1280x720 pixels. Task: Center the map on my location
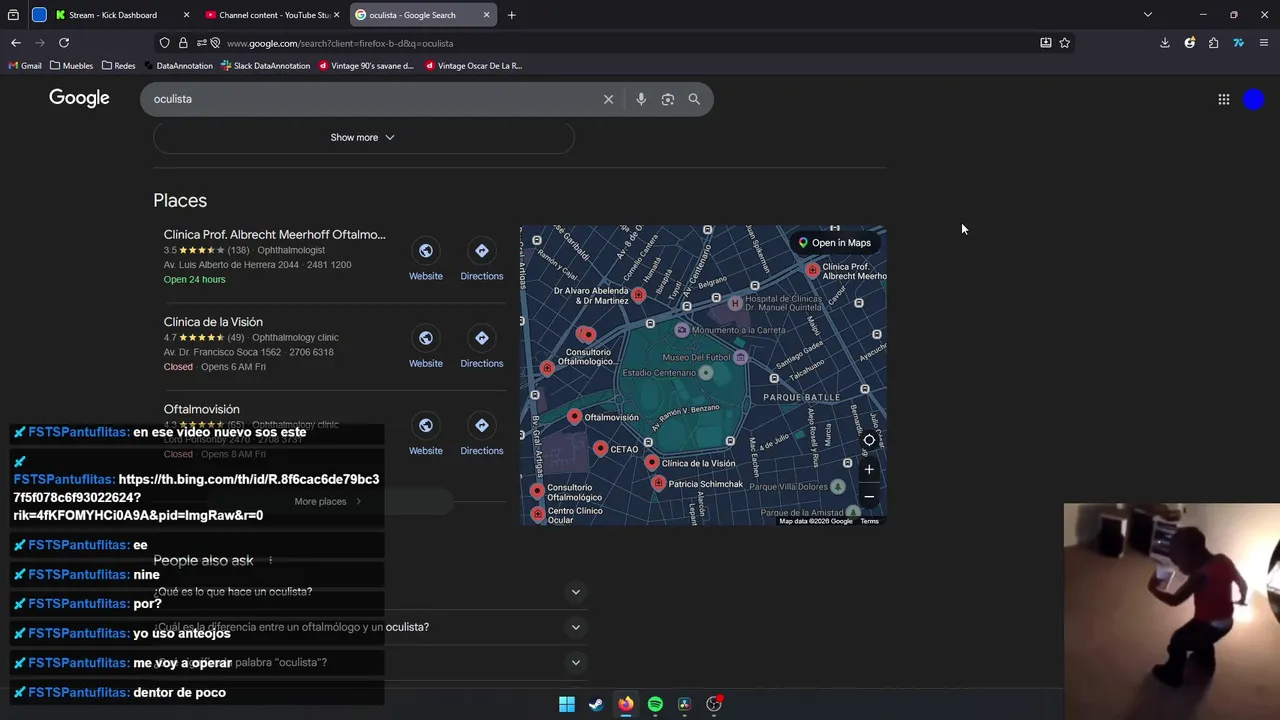[x=869, y=440]
